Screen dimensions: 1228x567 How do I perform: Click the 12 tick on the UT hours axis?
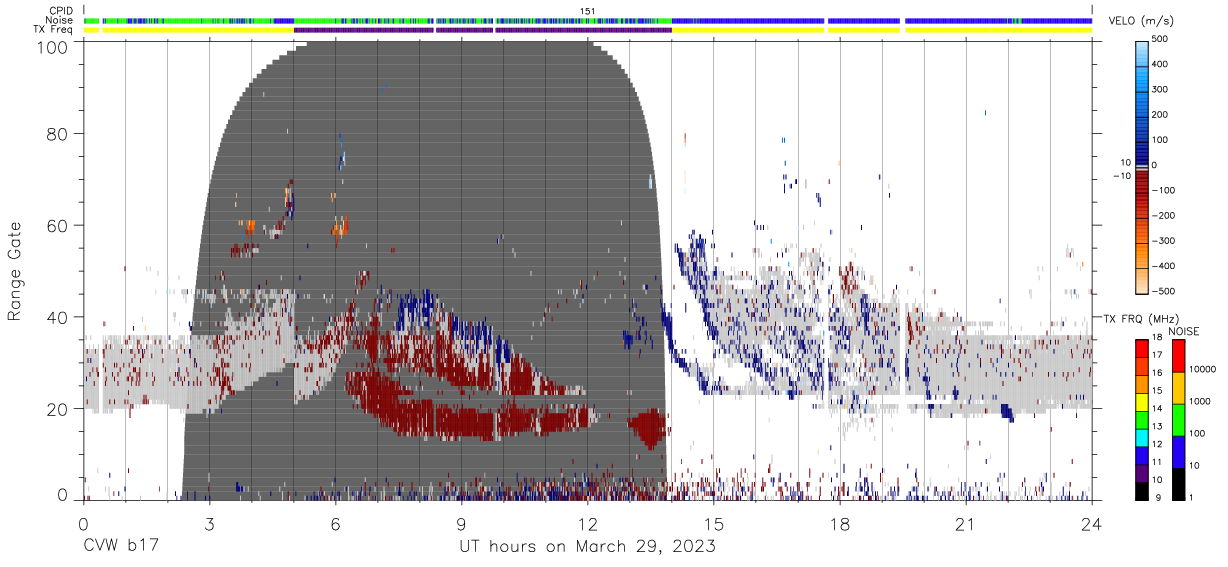pyautogui.click(x=588, y=523)
